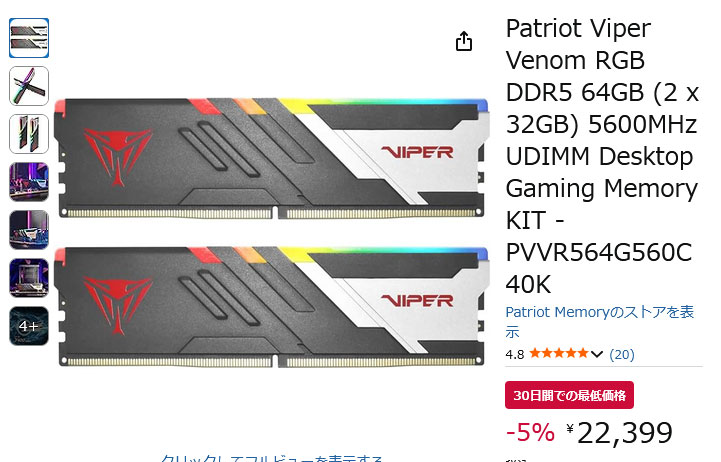The width and height of the screenshot is (721, 462).
Task: Click the main product image of Viper RAM
Action: click(x=271, y=231)
